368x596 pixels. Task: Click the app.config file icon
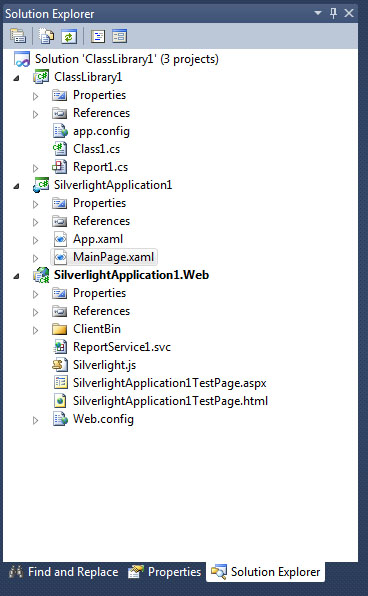pos(60,131)
